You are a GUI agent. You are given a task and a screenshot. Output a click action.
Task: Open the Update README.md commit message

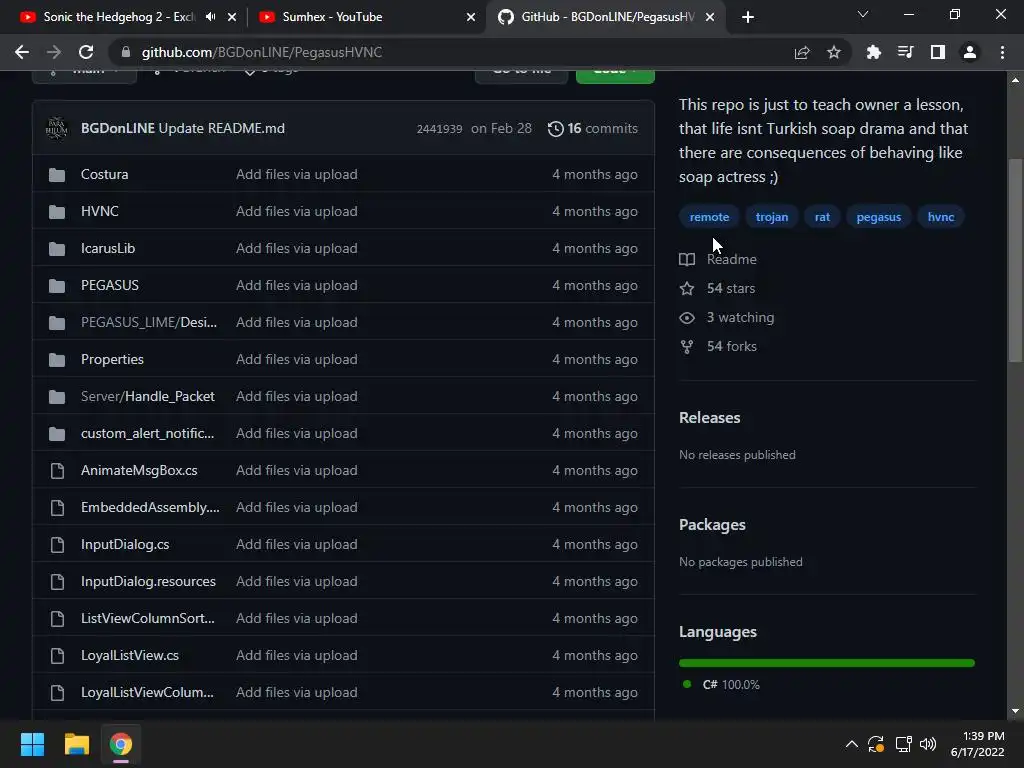click(221, 128)
